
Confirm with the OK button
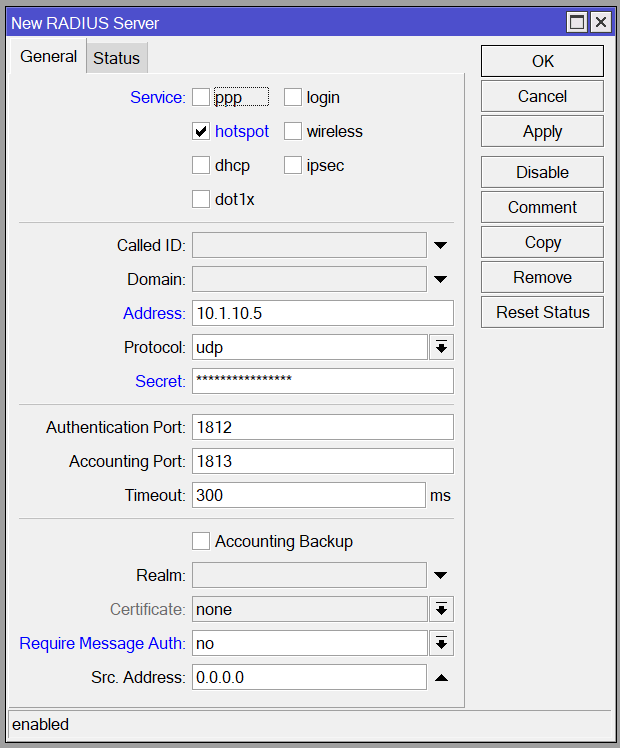coord(542,61)
